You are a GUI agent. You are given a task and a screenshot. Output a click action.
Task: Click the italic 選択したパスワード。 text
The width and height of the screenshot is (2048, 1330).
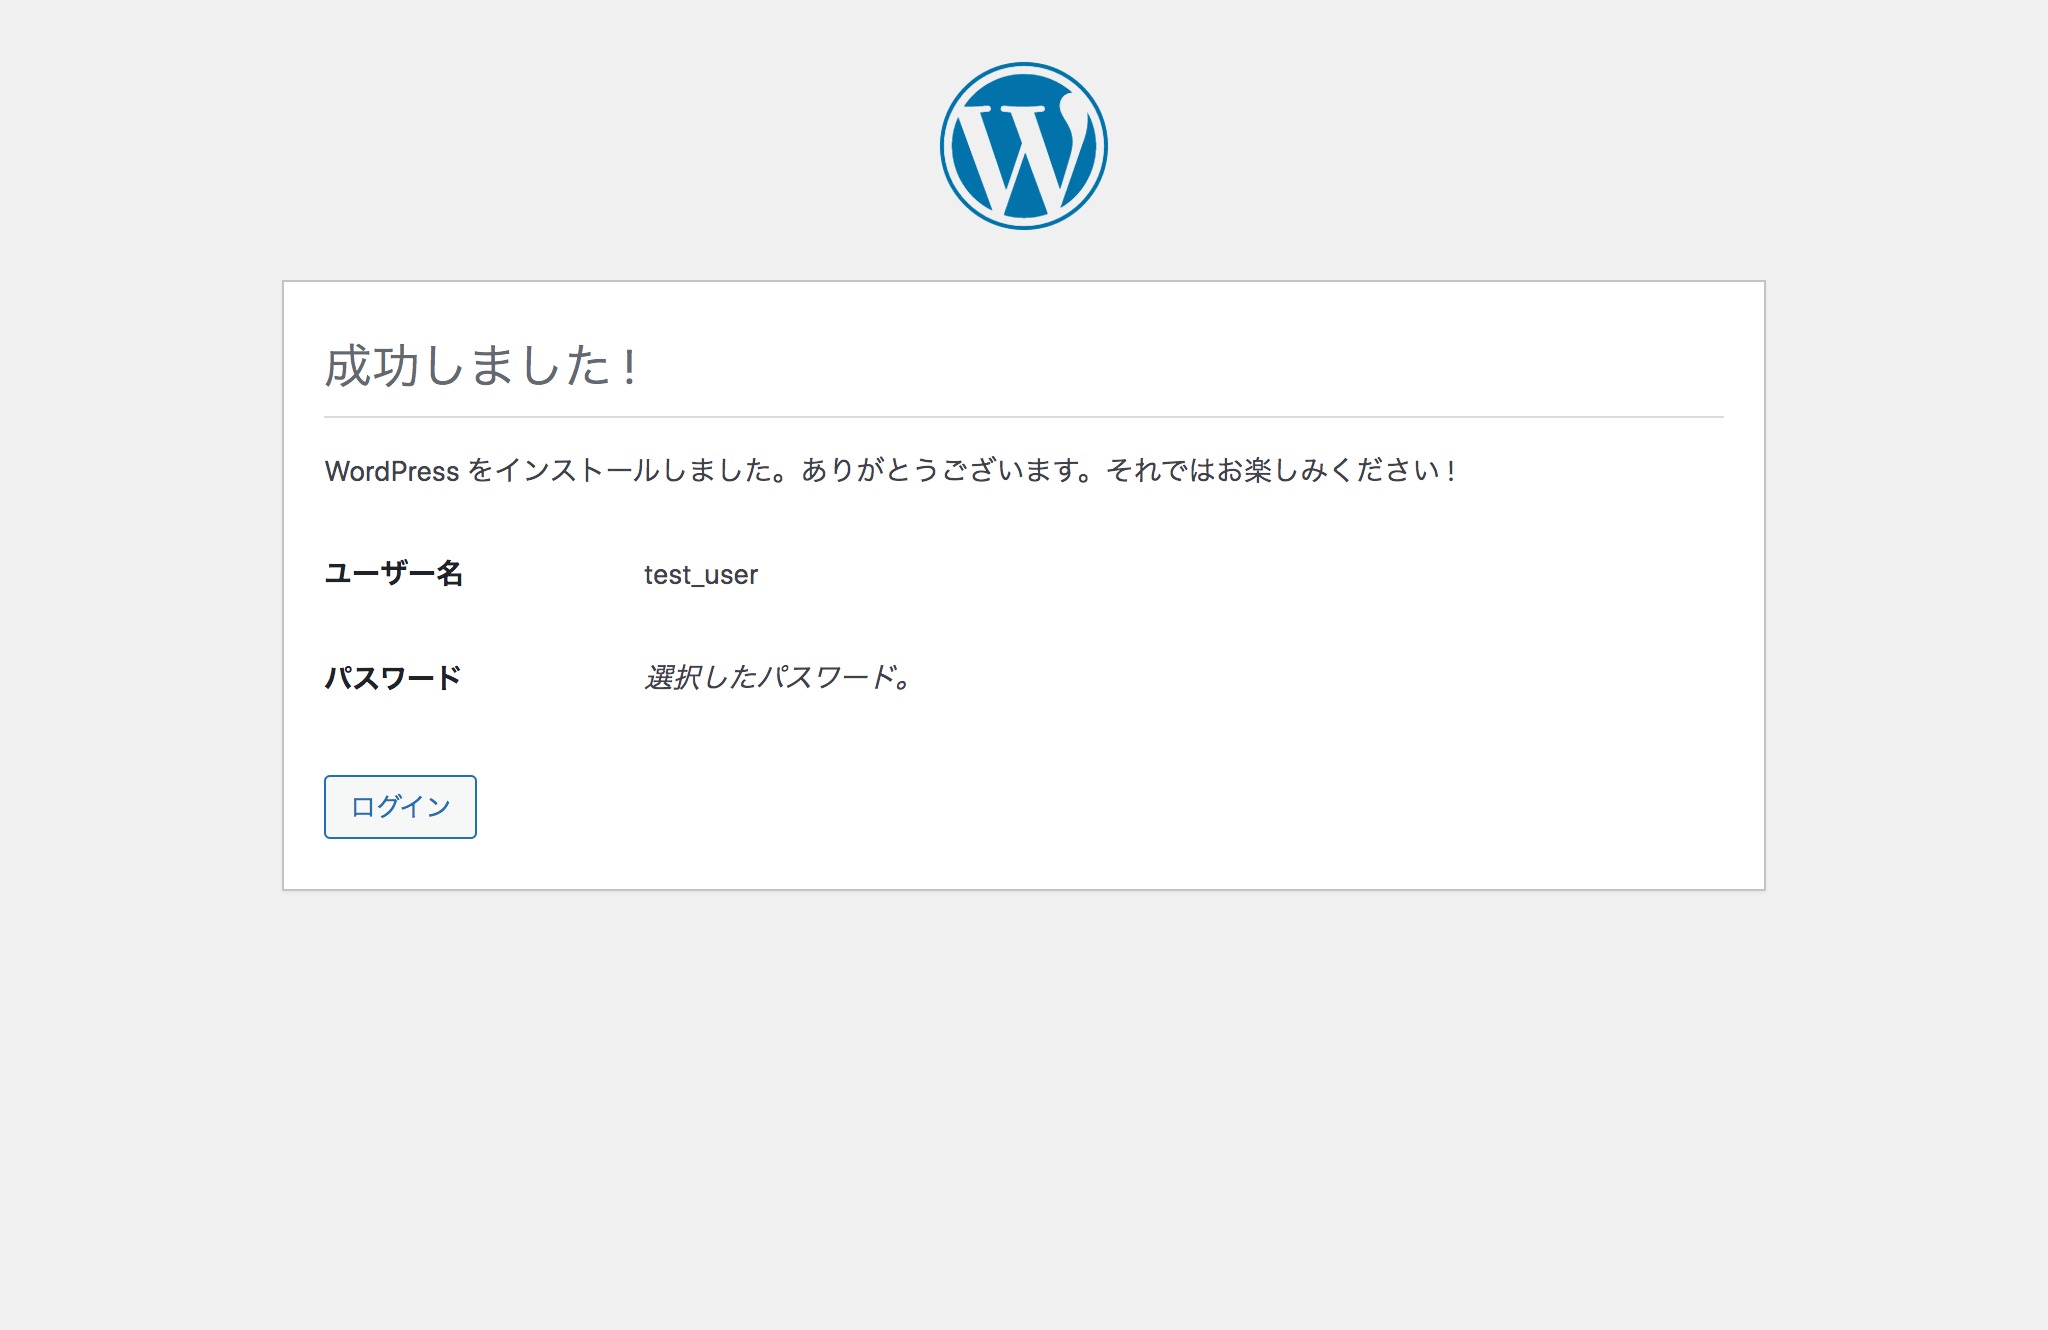[x=778, y=678]
